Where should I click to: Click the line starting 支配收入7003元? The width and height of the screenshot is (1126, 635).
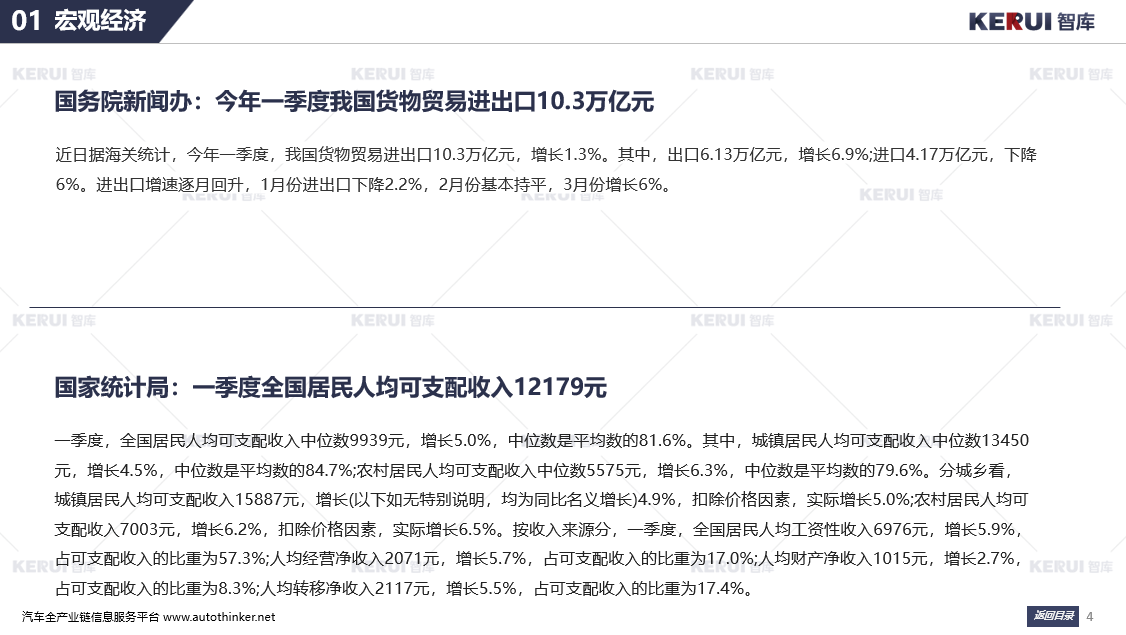[x=539, y=529]
